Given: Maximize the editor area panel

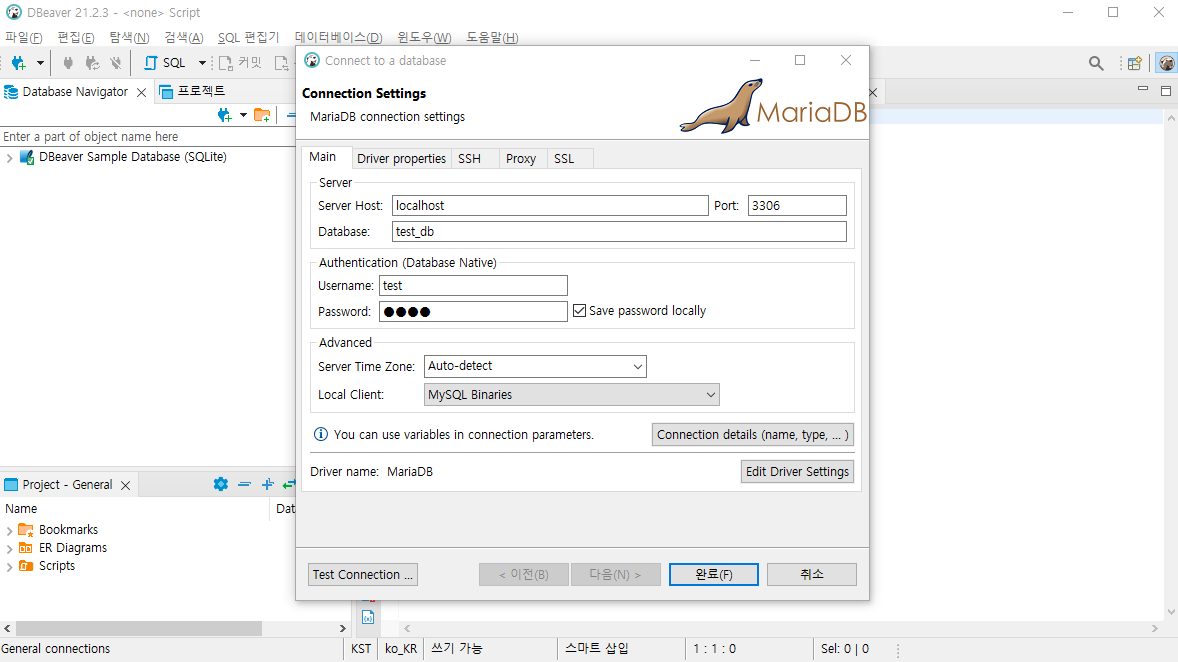Looking at the screenshot, I should [x=1166, y=90].
